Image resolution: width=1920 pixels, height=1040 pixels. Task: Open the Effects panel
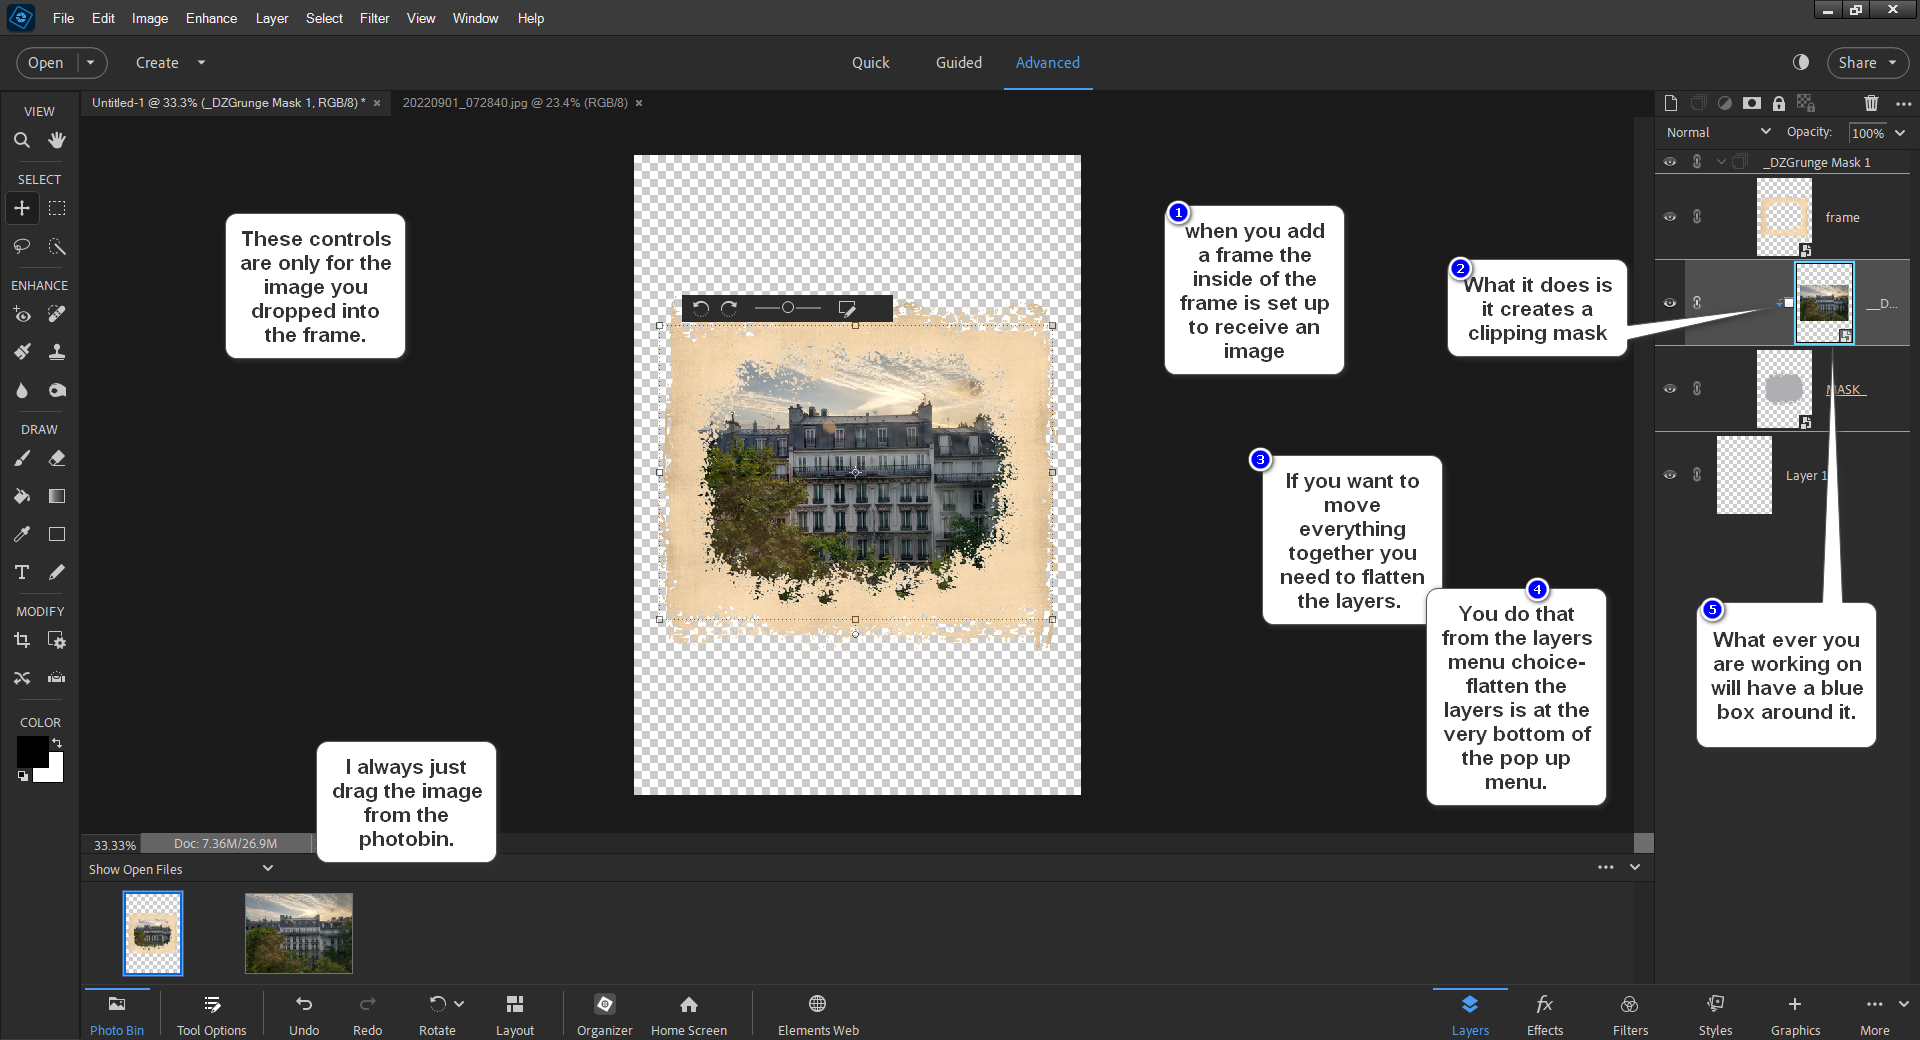(x=1543, y=1013)
